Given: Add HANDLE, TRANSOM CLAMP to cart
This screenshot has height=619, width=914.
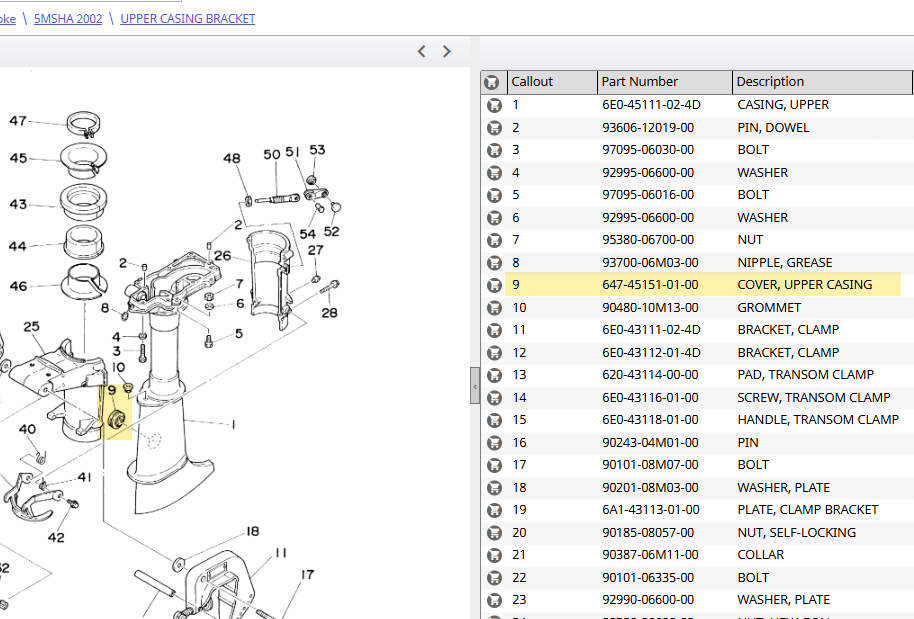Looking at the screenshot, I should 494,420.
